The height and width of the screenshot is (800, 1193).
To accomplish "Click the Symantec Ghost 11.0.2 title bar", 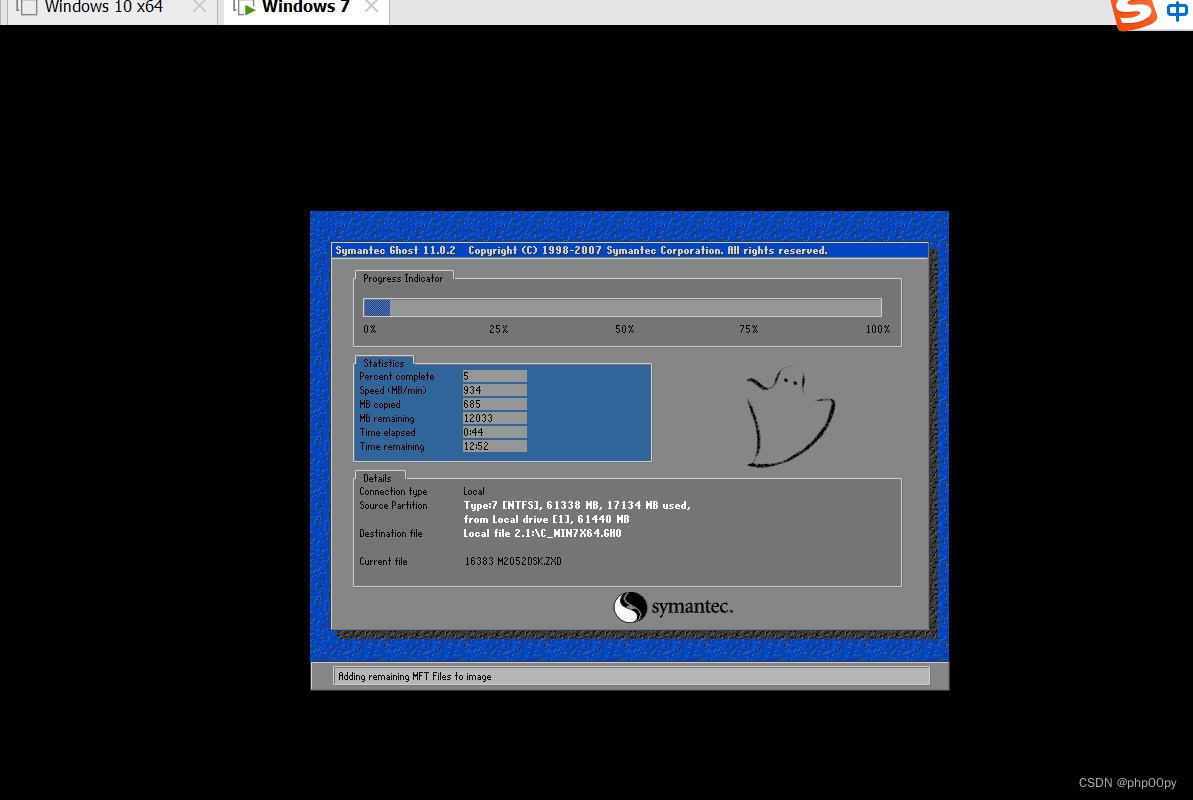I will 630,250.
